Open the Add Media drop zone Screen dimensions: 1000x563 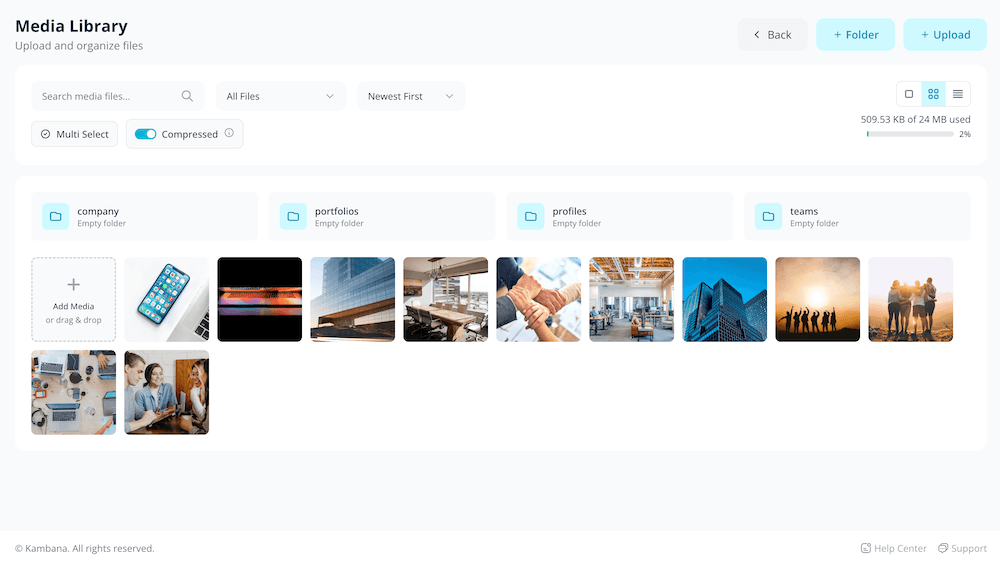click(73, 300)
